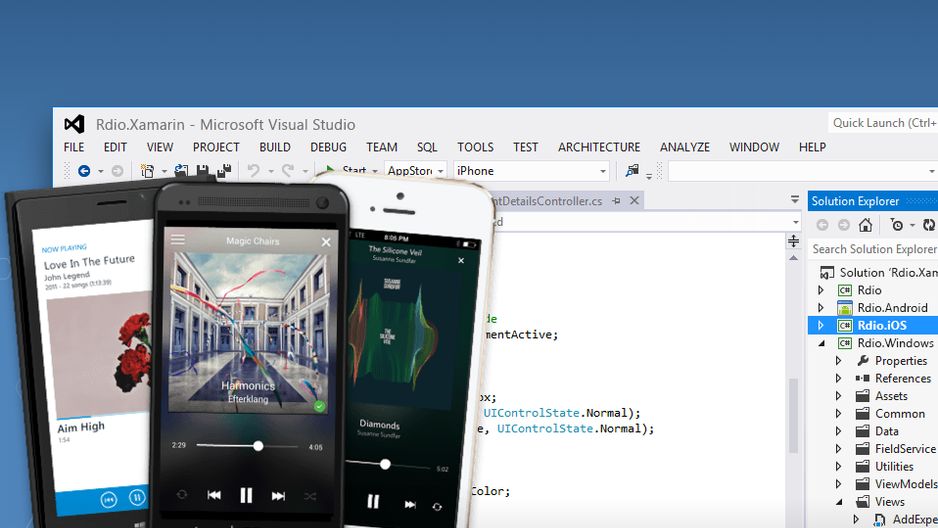938x528 pixels.
Task: Open the ARCHITECTURE menu
Action: point(599,147)
